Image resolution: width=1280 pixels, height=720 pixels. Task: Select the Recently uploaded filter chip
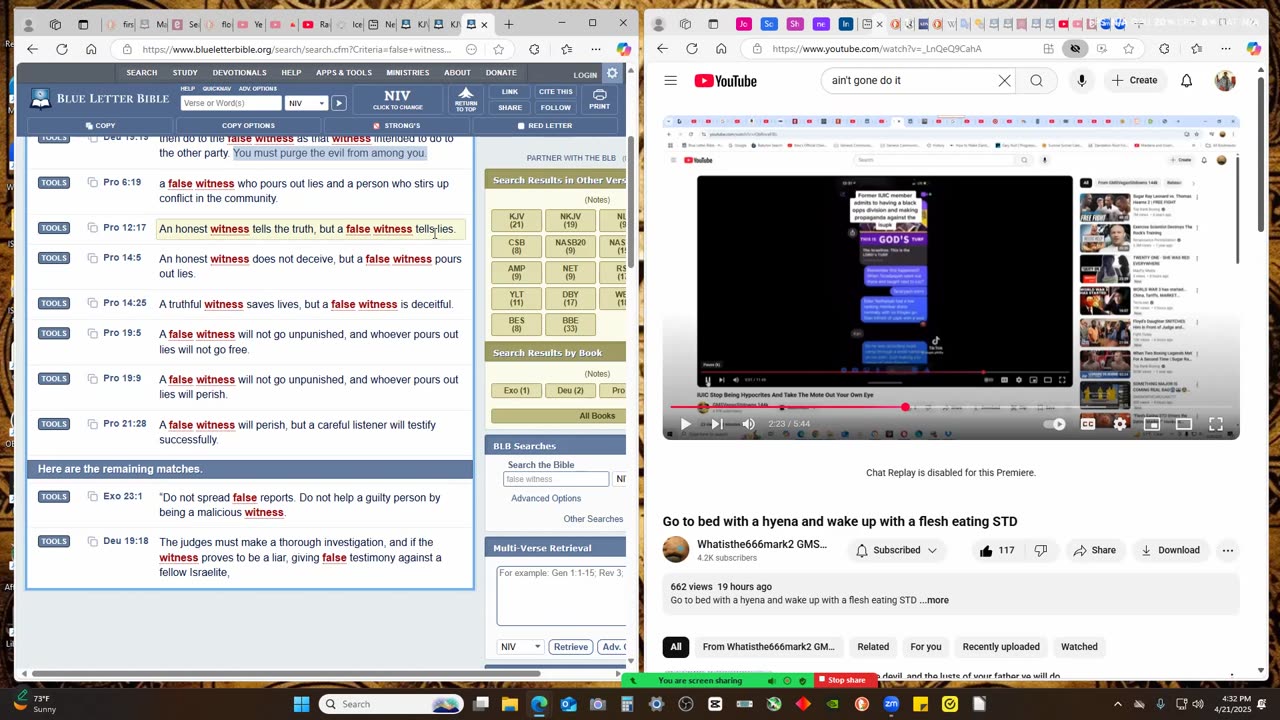tap(1001, 647)
